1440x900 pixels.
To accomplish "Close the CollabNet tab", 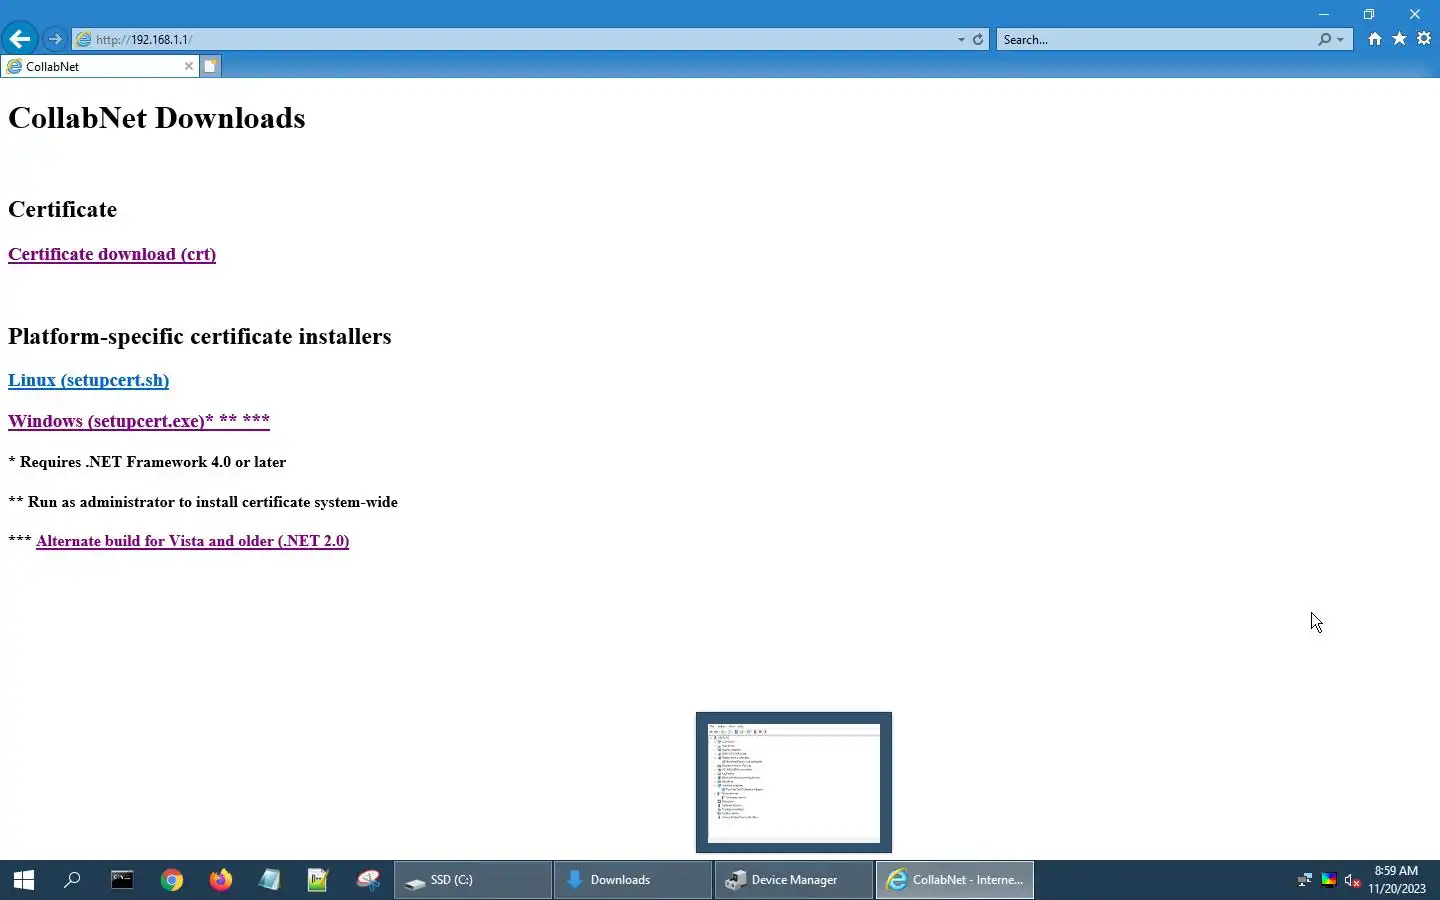I will [x=188, y=66].
